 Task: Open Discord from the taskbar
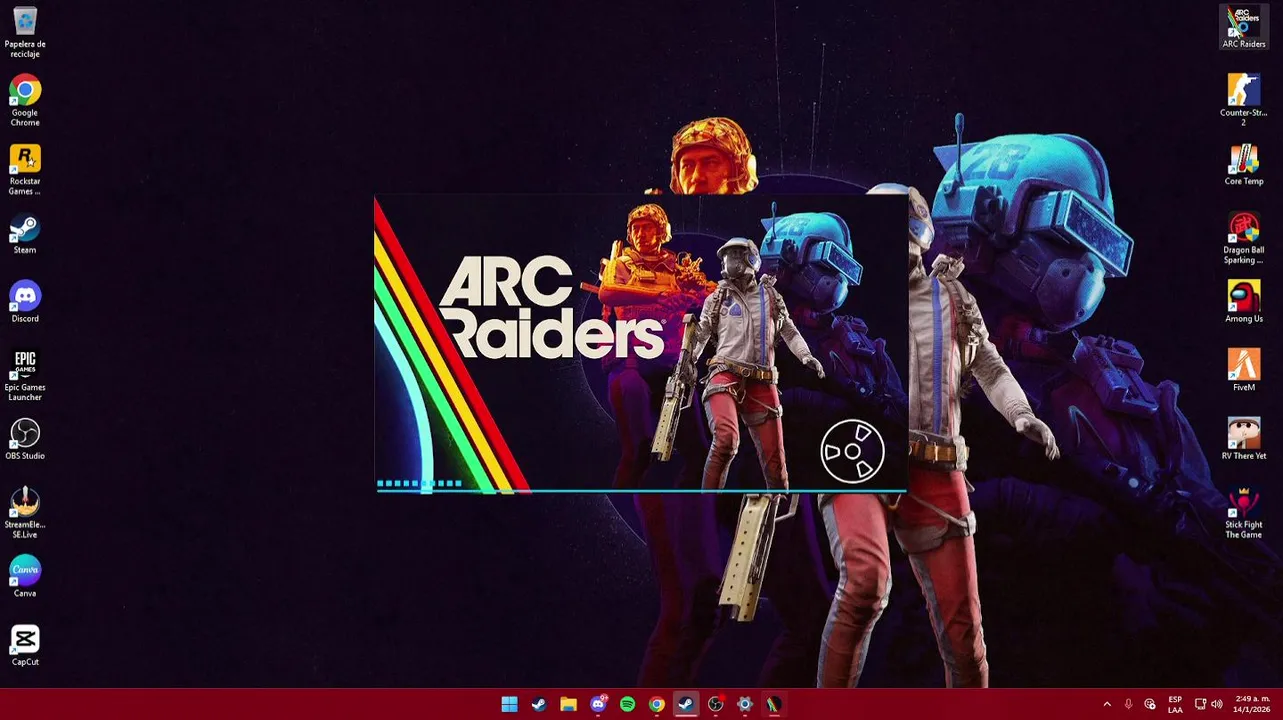pyautogui.click(x=598, y=704)
